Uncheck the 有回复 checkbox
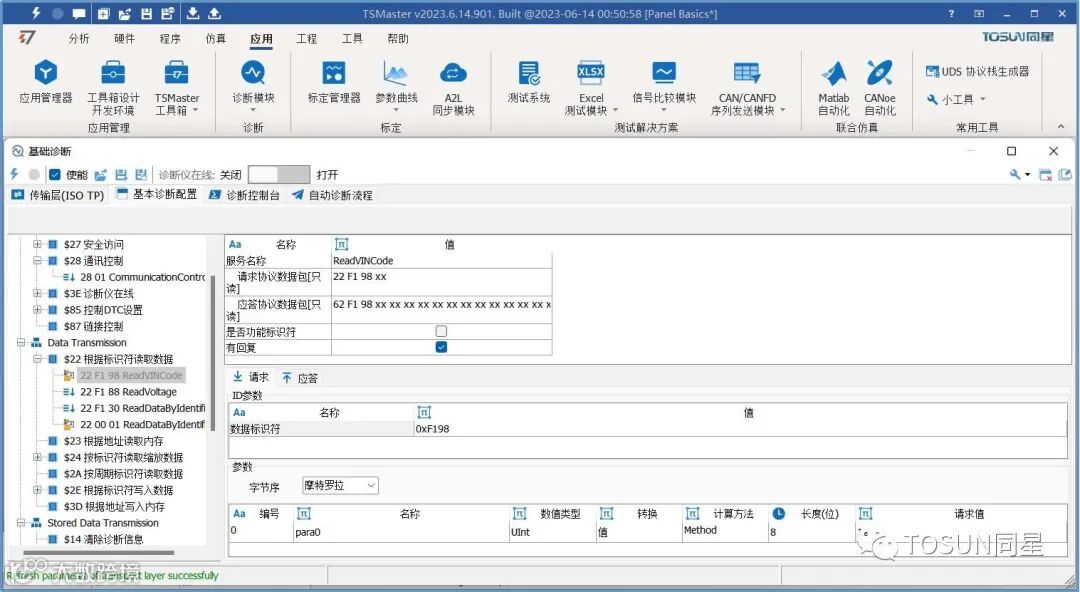 point(442,347)
